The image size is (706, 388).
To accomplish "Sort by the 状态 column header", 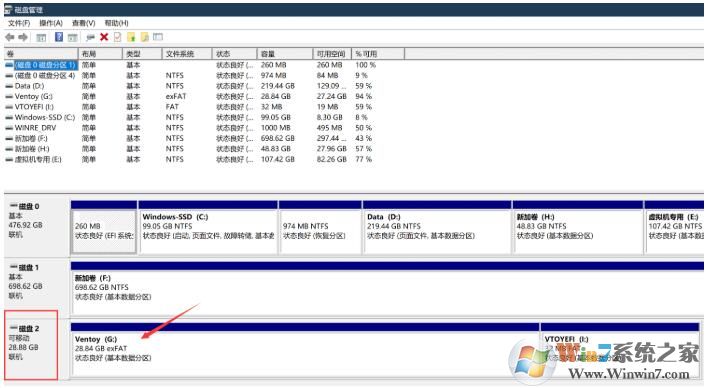I will tap(235, 54).
